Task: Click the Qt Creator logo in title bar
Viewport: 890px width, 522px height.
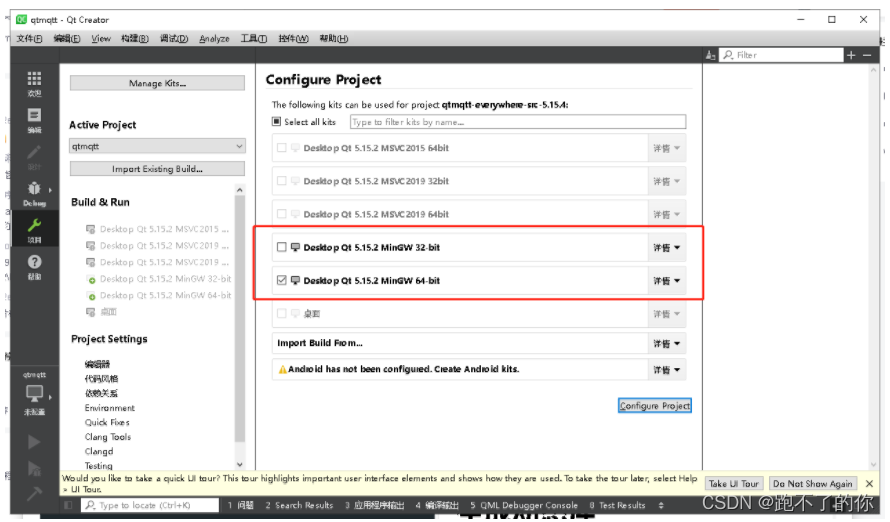Action: point(22,19)
